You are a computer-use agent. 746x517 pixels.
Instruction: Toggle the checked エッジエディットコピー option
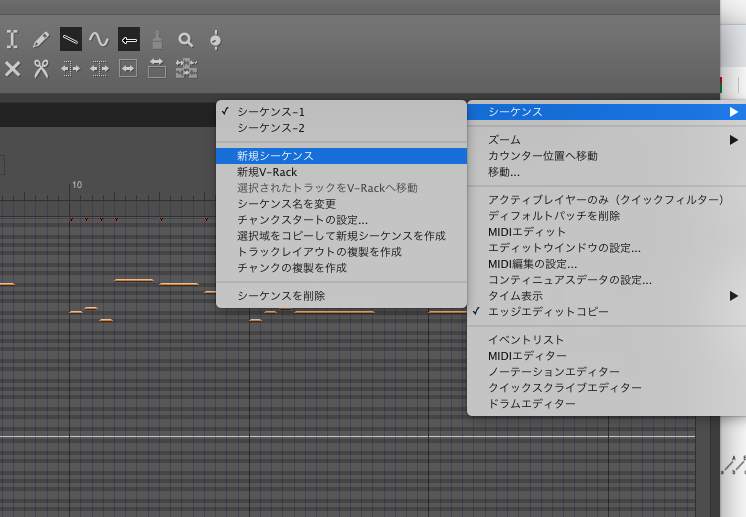coord(607,312)
